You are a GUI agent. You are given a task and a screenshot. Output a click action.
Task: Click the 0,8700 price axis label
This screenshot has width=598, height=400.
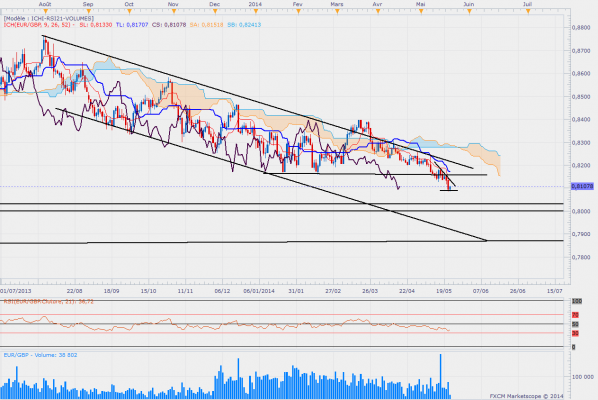coord(581,51)
